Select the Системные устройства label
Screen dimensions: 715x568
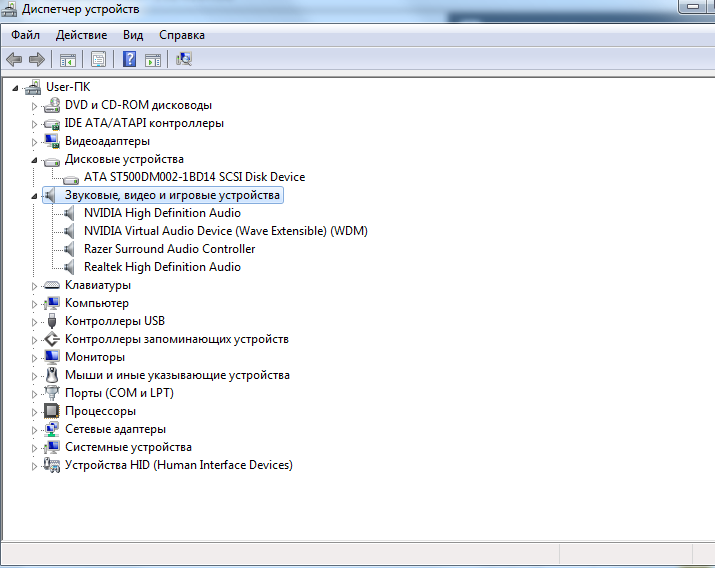[x=128, y=447]
